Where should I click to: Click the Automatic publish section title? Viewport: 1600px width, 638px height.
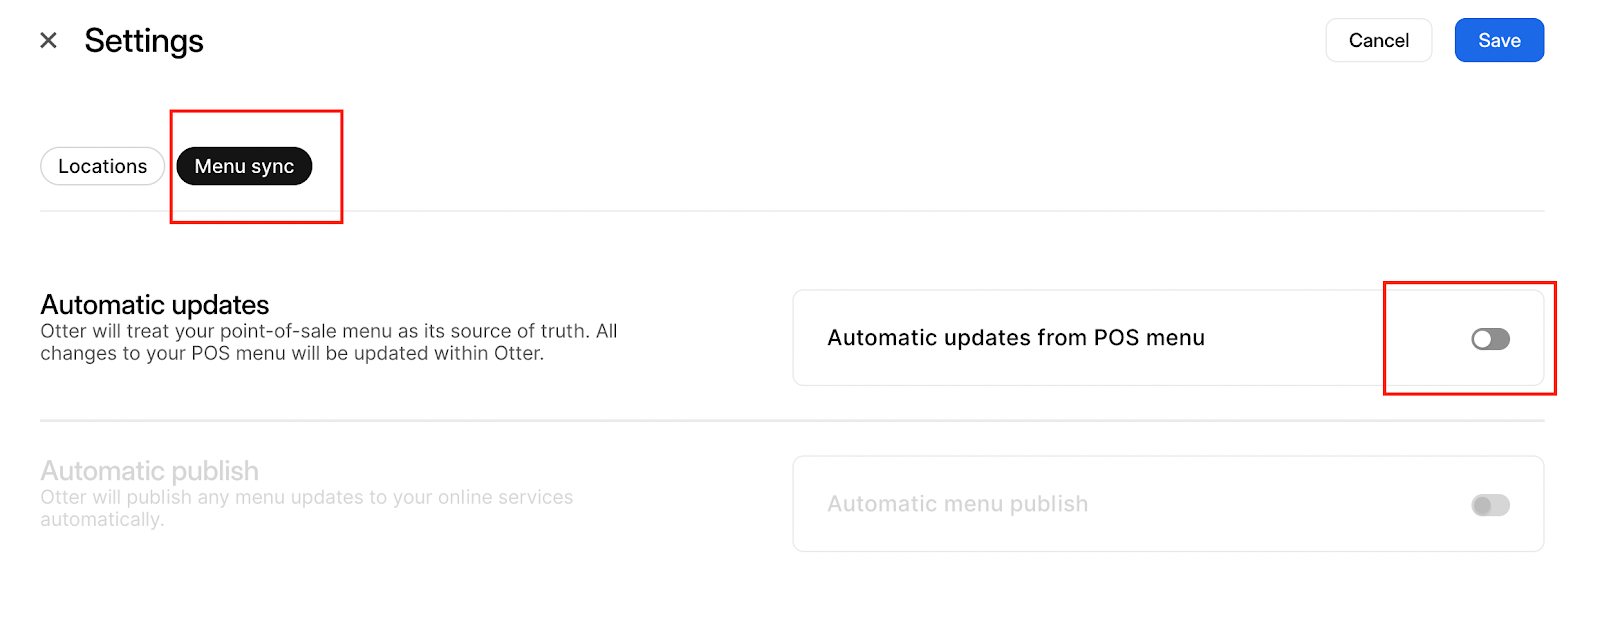tap(149, 470)
